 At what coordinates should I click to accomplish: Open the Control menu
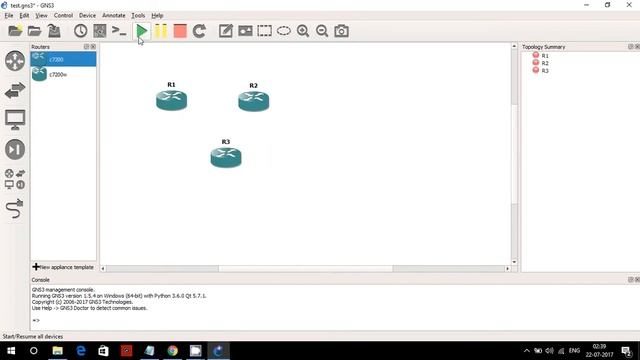pyautogui.click(x=63, y=16)
